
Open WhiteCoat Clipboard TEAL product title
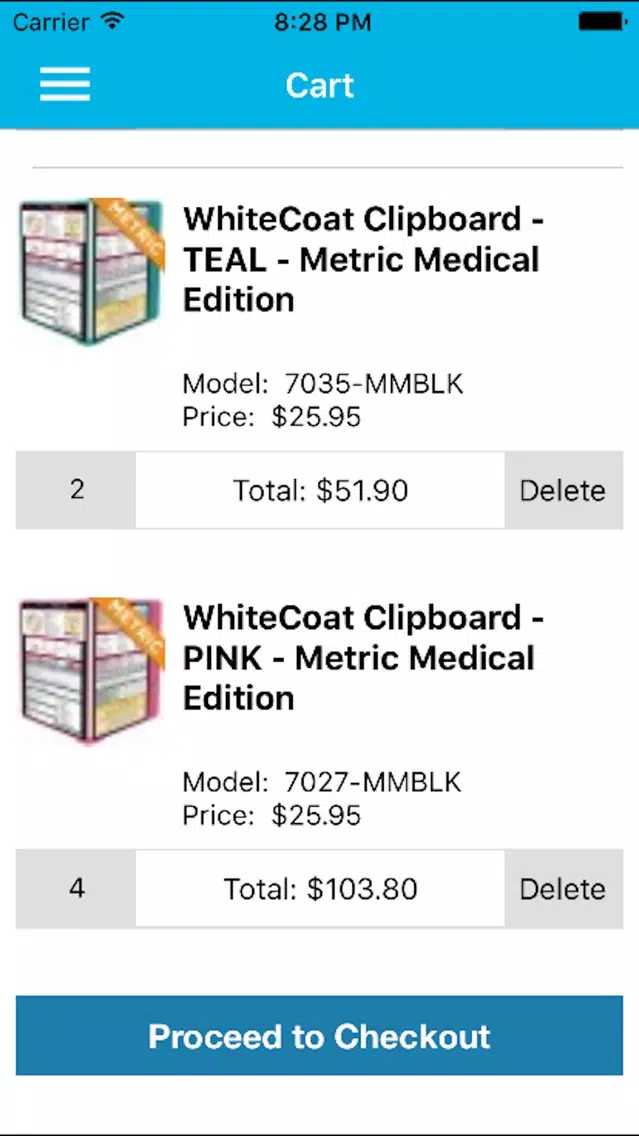tap(361, 259)
